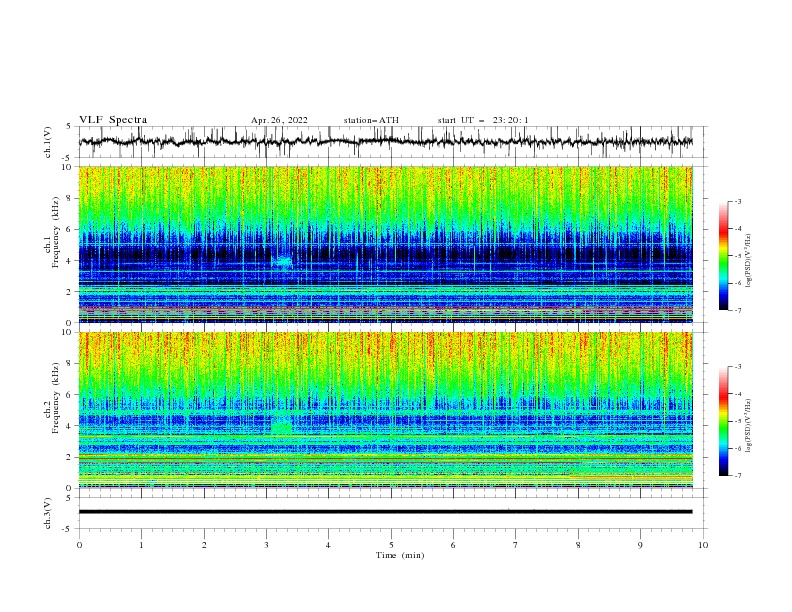Select the date "Apr. 26, 2022"

tap(279, 120)
